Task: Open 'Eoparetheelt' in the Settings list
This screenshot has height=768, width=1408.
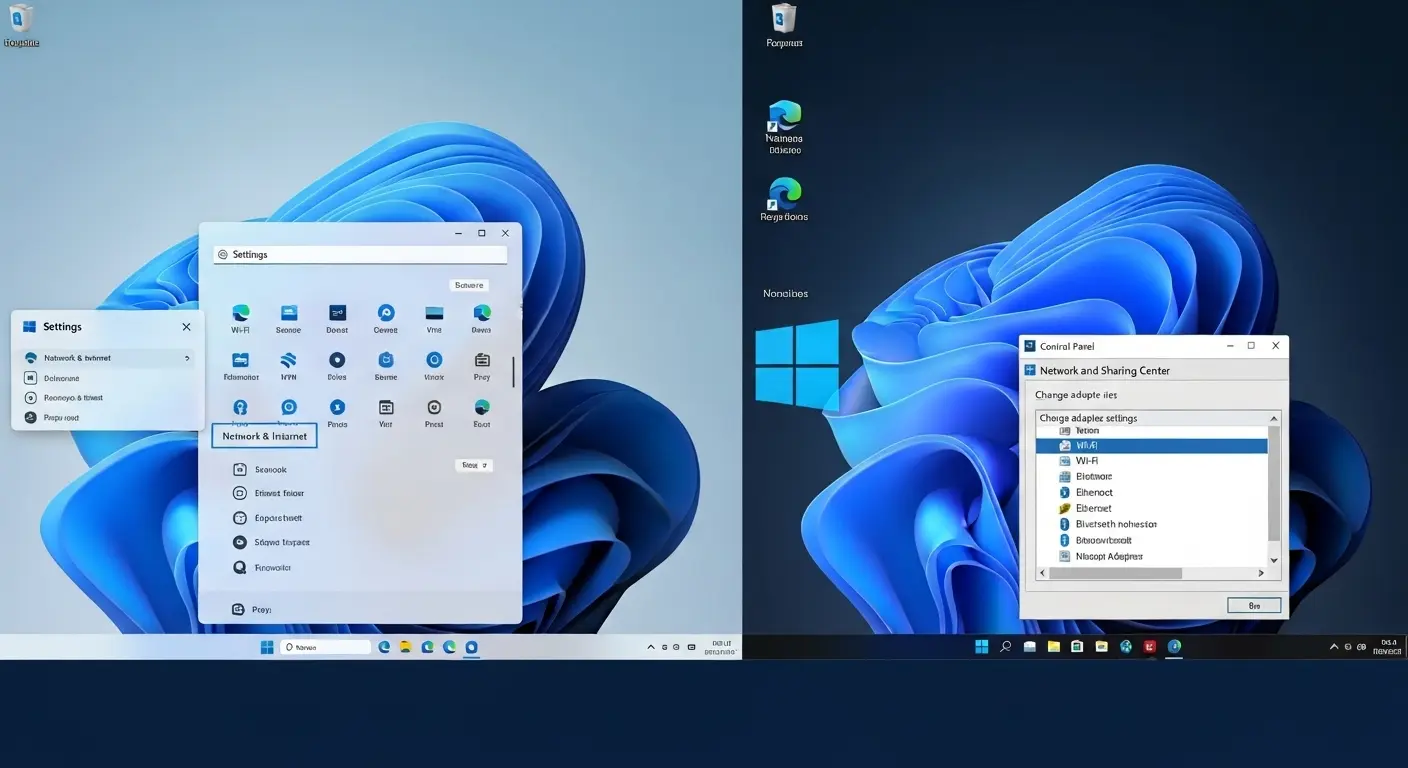Action: tap(267, 518)
